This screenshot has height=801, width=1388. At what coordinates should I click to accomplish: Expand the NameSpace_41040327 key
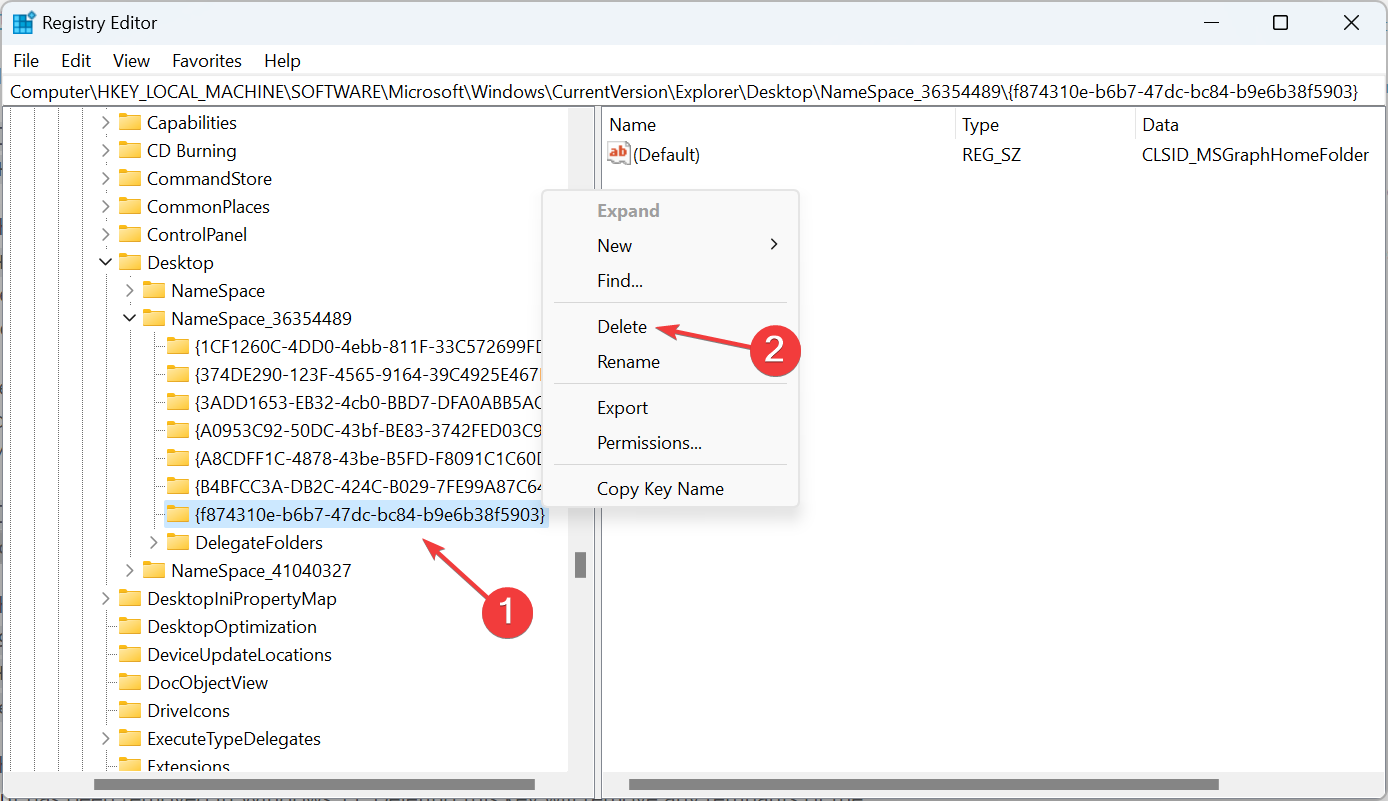(130, 571)
